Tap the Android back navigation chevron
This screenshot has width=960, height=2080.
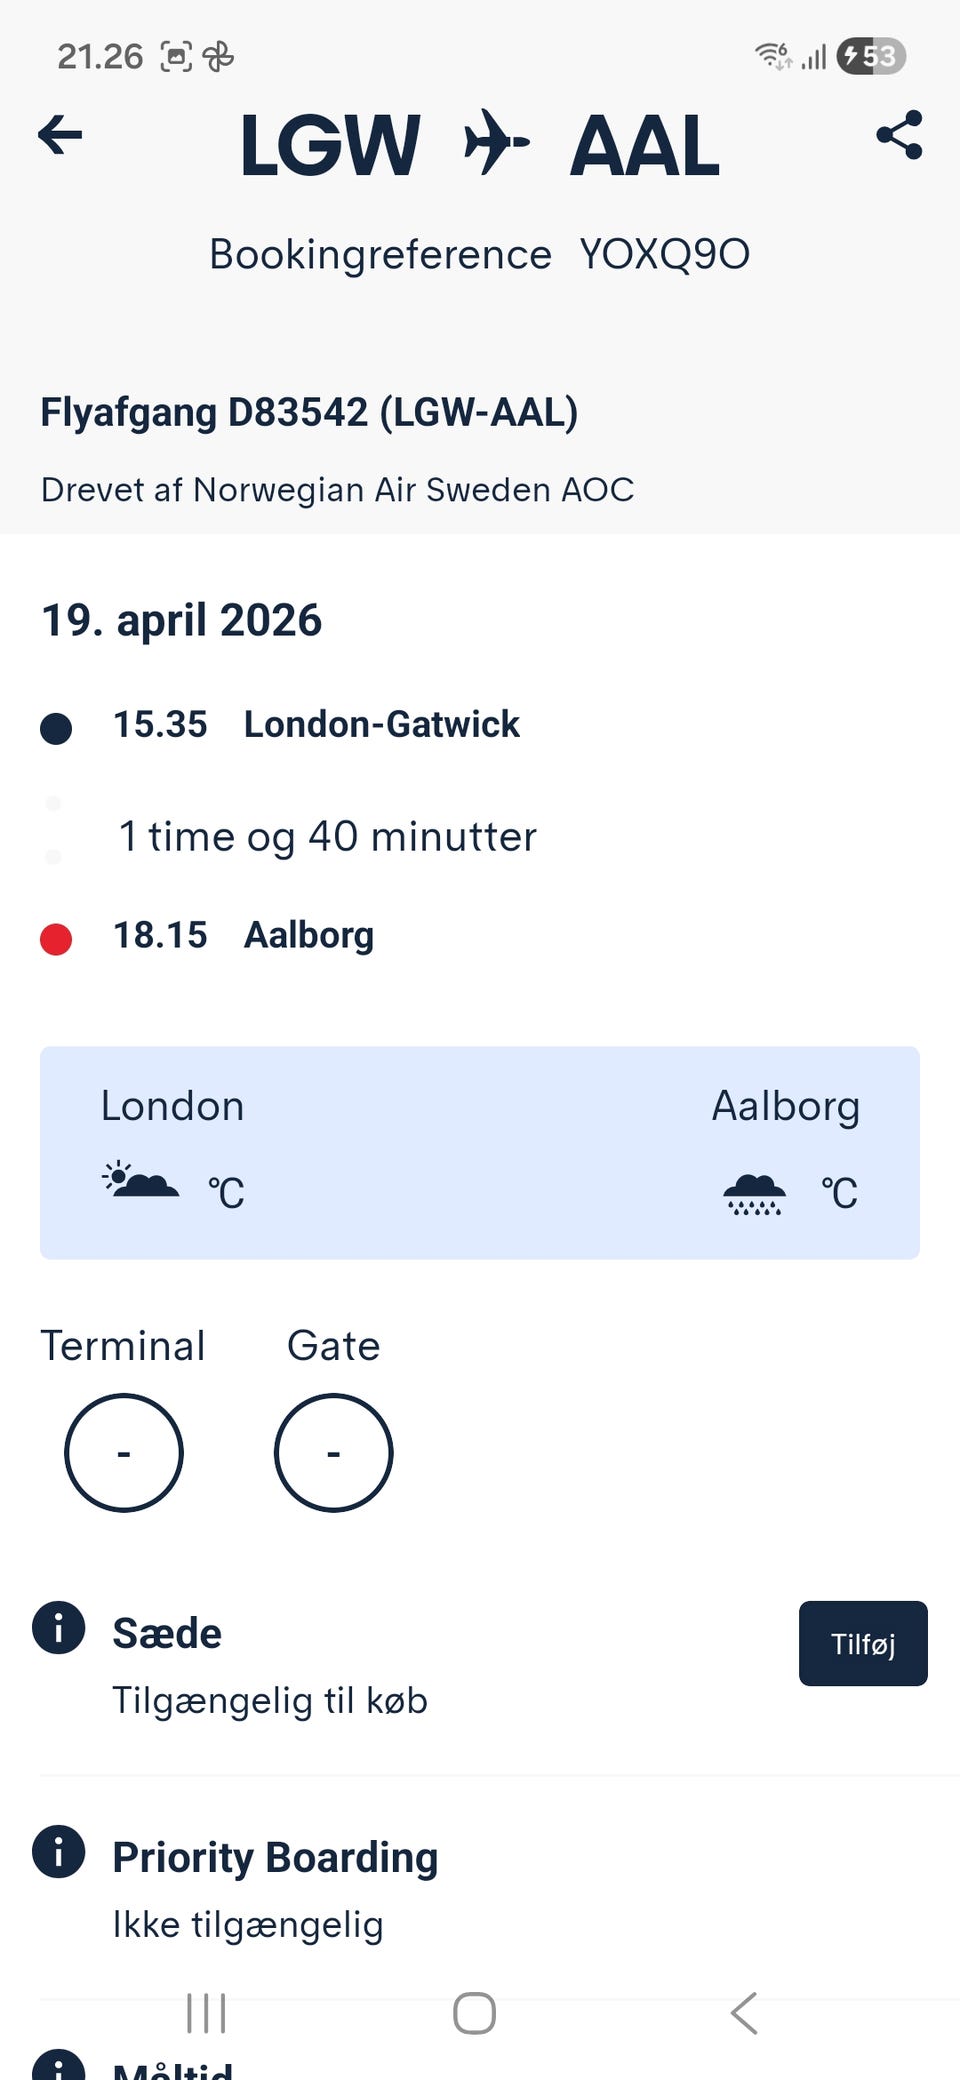(744, 2013)
